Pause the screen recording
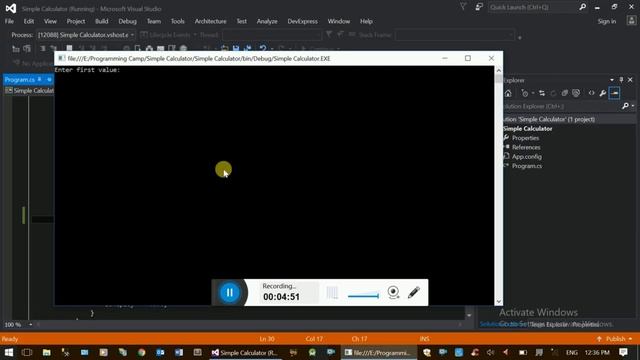 tap(229, 292)
